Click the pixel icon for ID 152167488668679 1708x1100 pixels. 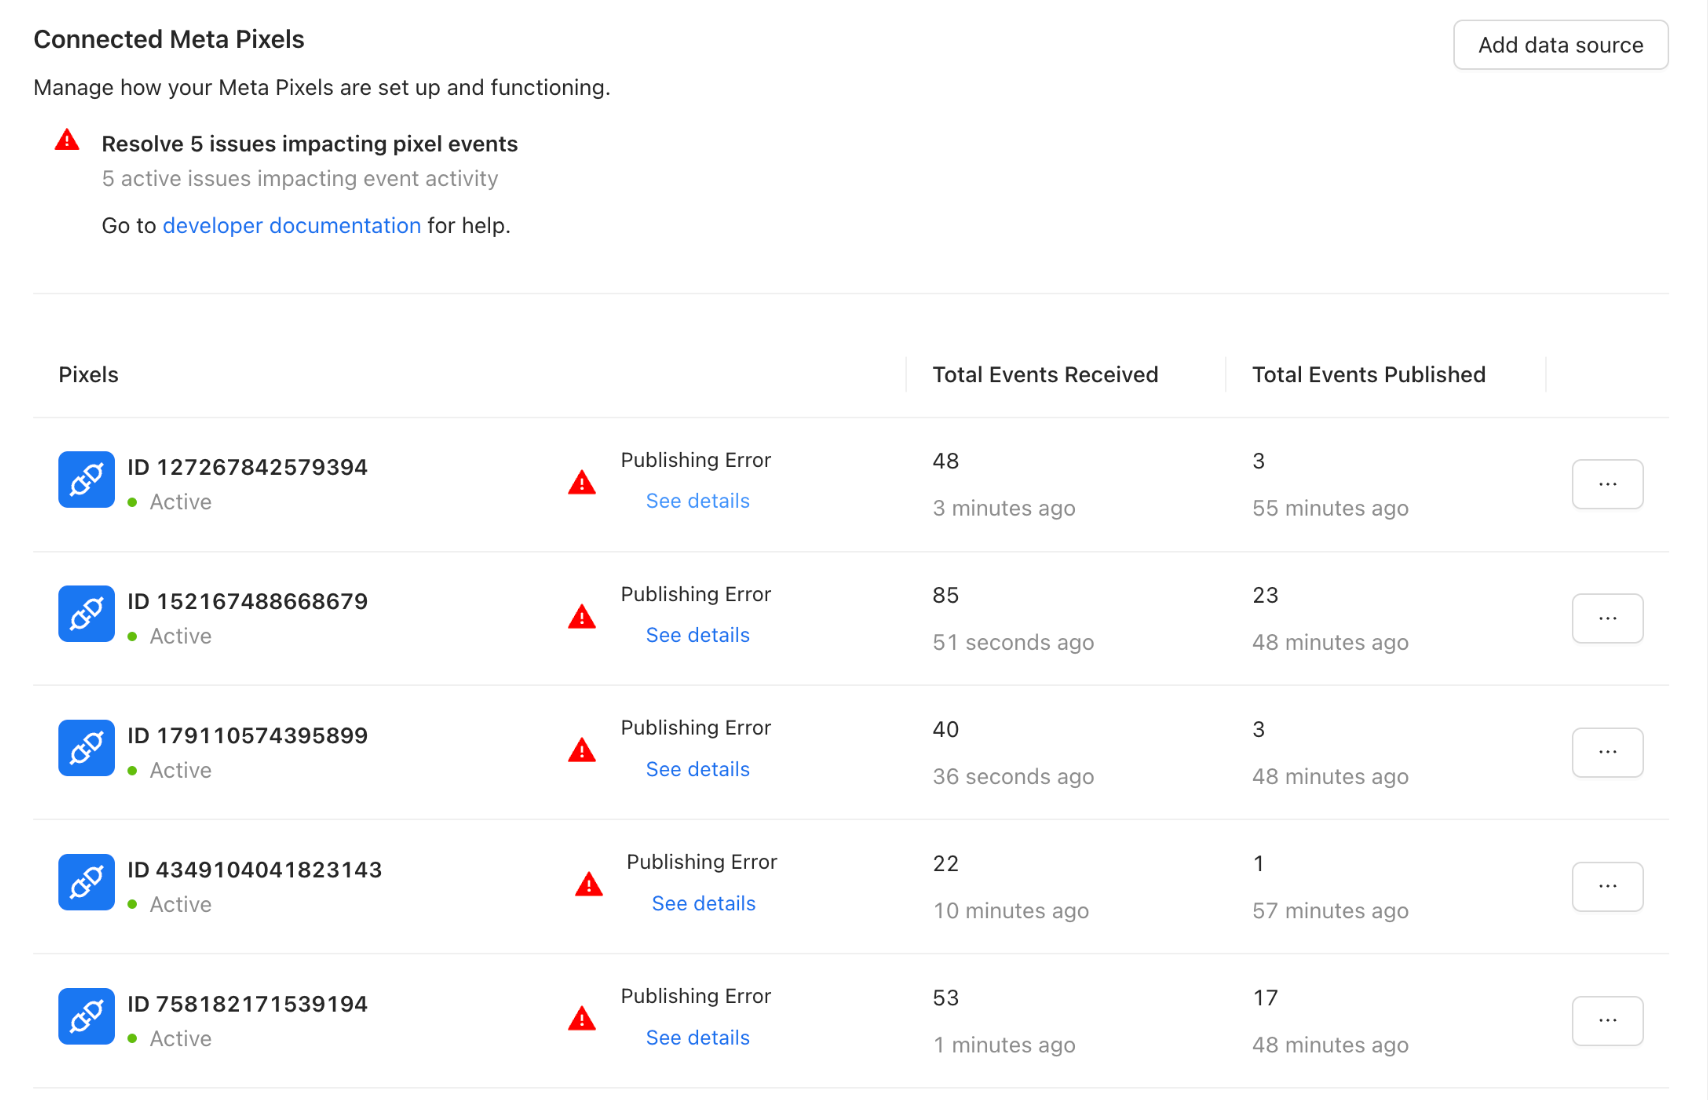click(x=86, y=614)
